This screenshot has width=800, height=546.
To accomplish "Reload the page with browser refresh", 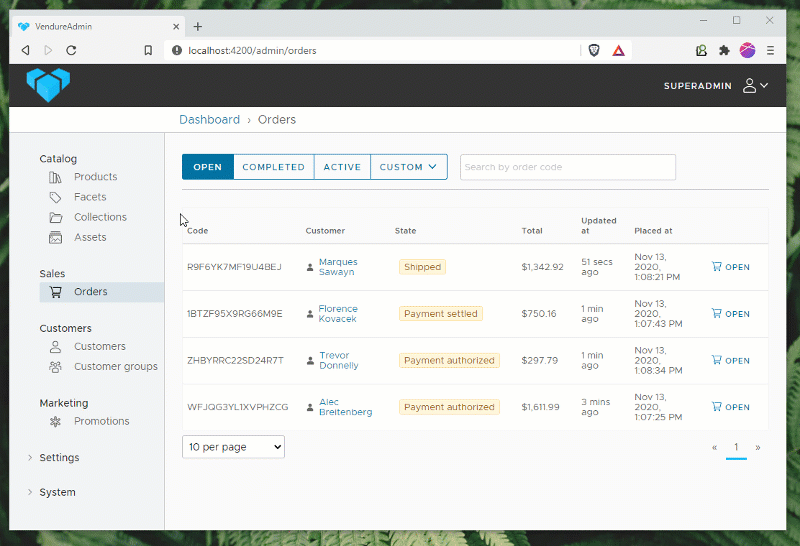I will click(71, 50).
